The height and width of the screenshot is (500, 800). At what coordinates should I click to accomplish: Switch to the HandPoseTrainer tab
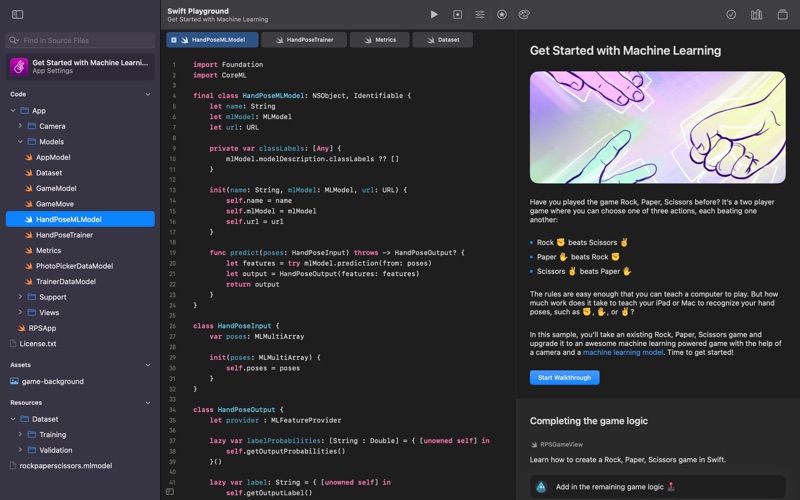[304, 40]
